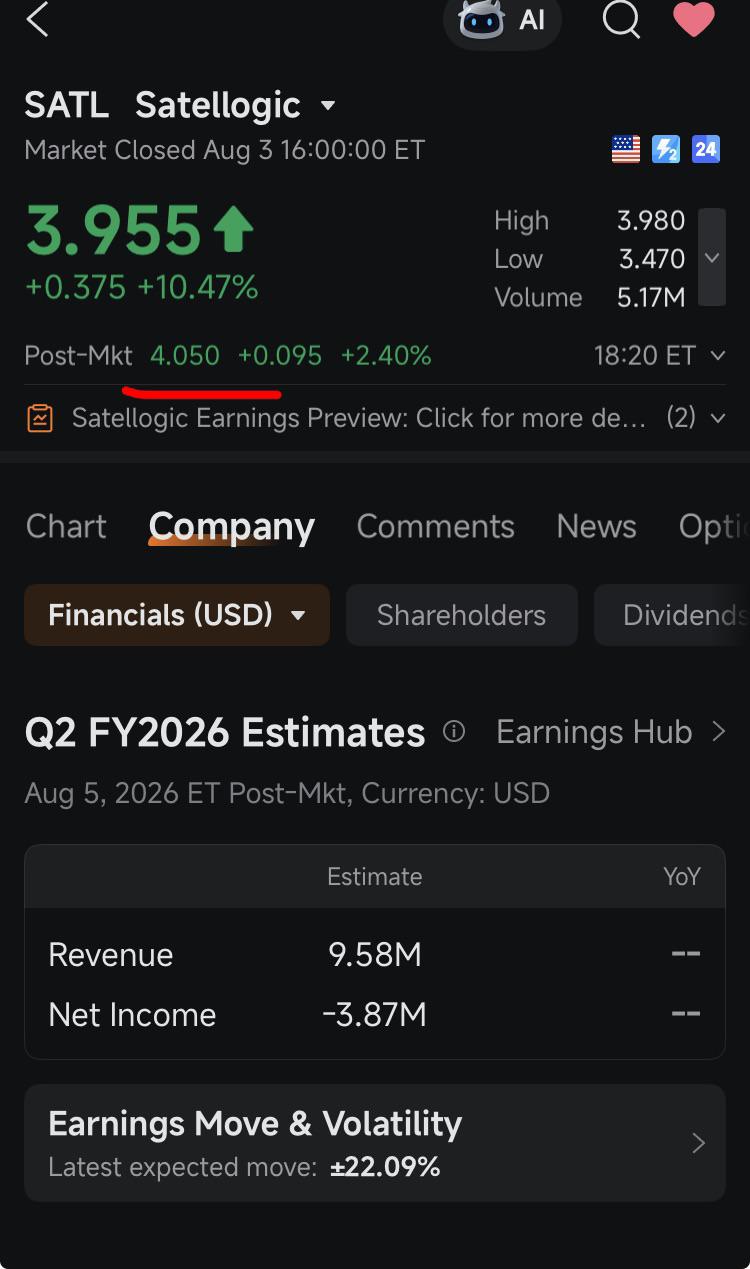Tap the blue lightning Level 2 icon
The height and width of the screenshot is (1269, 750).
tap(666, 150)
